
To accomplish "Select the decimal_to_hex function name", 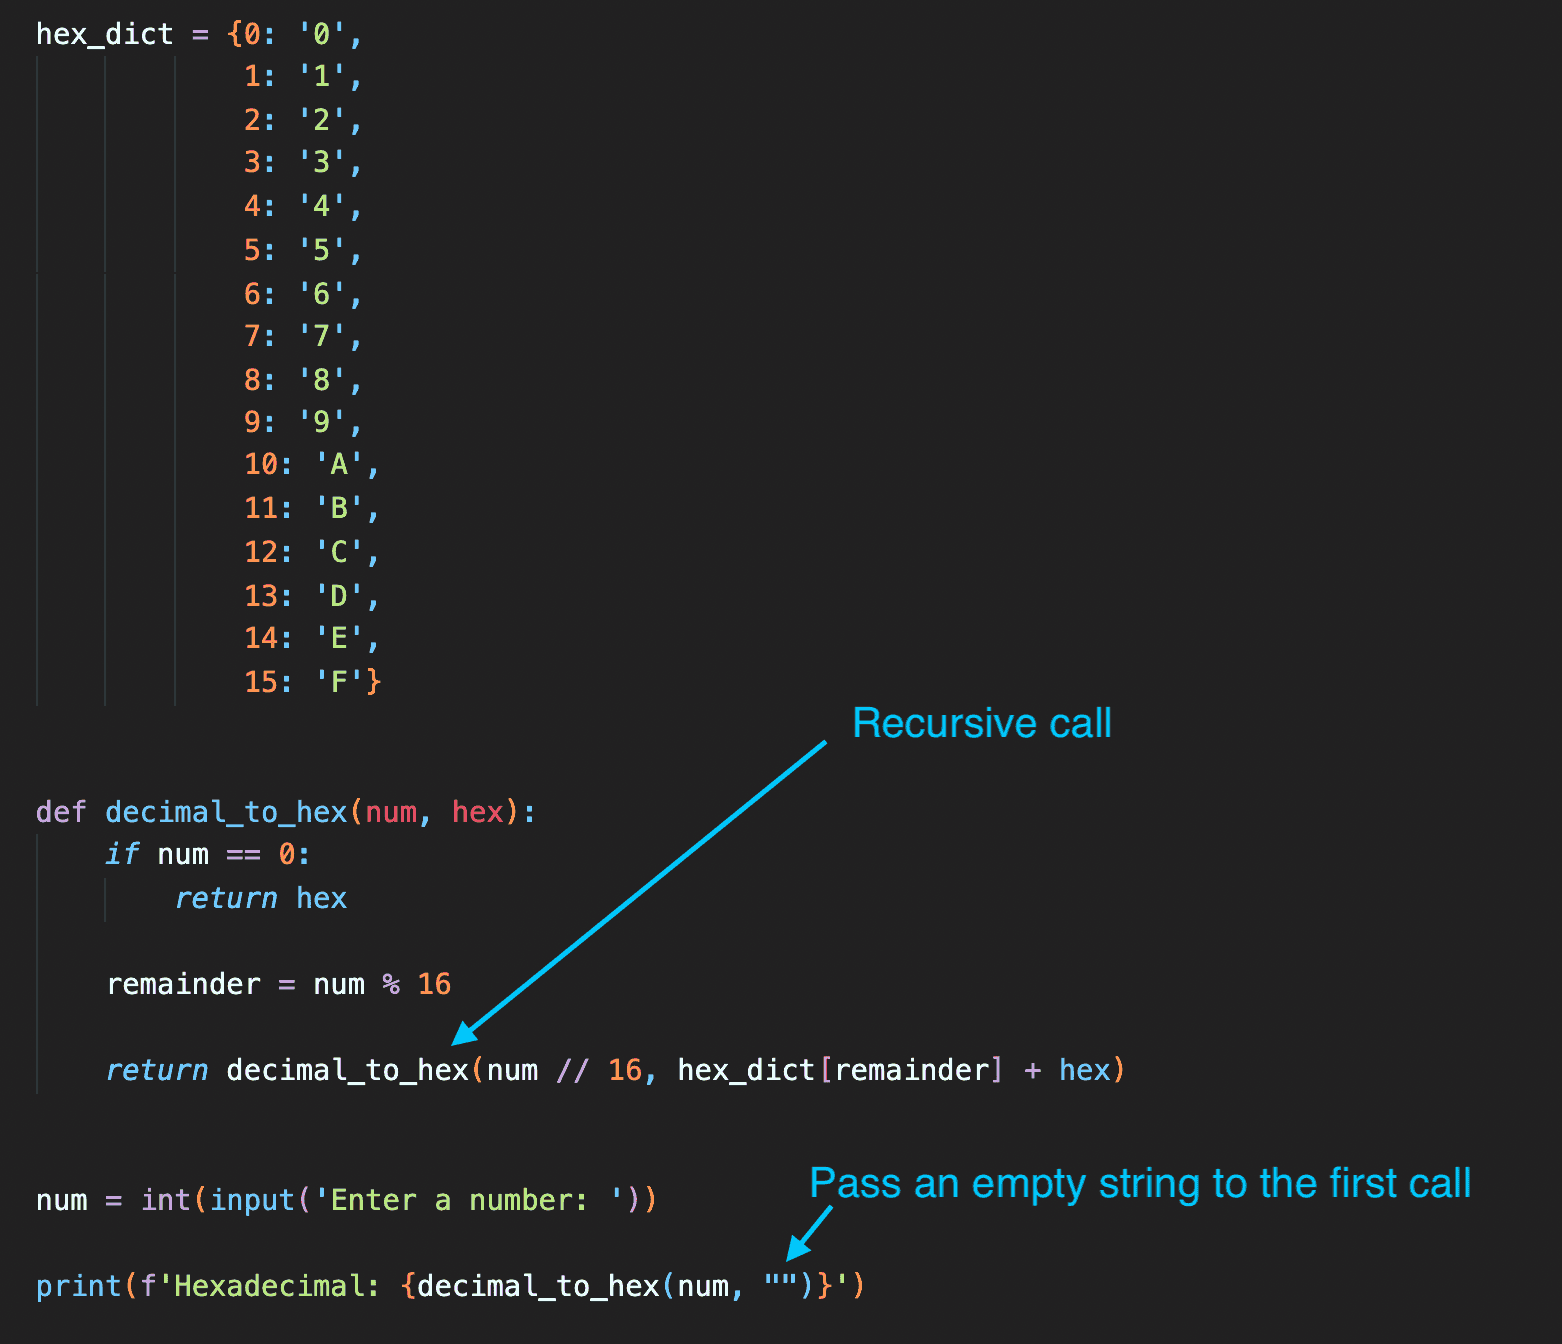I will [x=224, y=812].
